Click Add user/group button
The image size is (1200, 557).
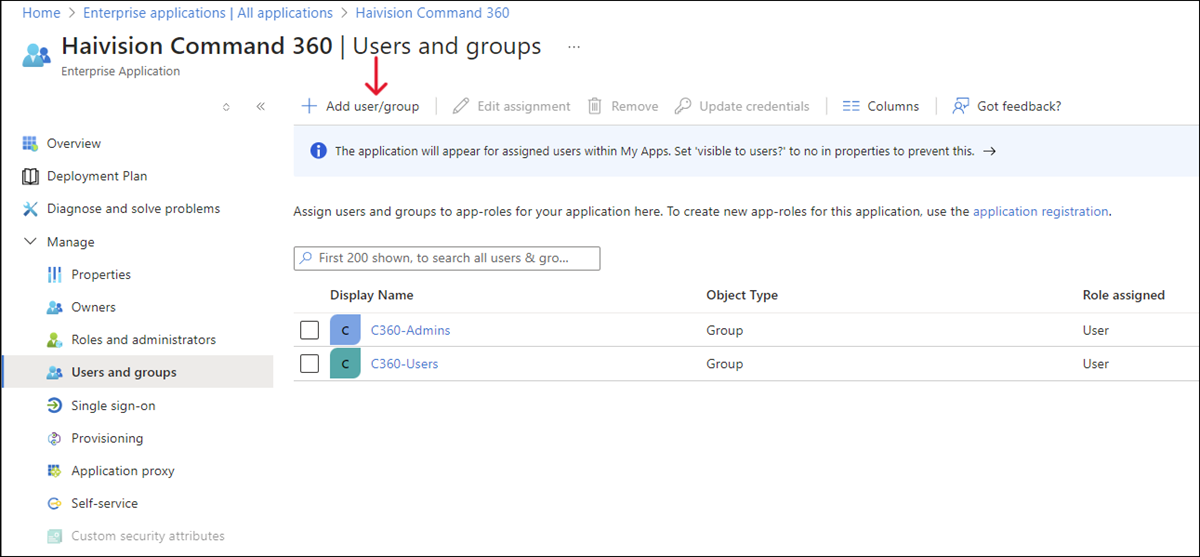[361, 106]
